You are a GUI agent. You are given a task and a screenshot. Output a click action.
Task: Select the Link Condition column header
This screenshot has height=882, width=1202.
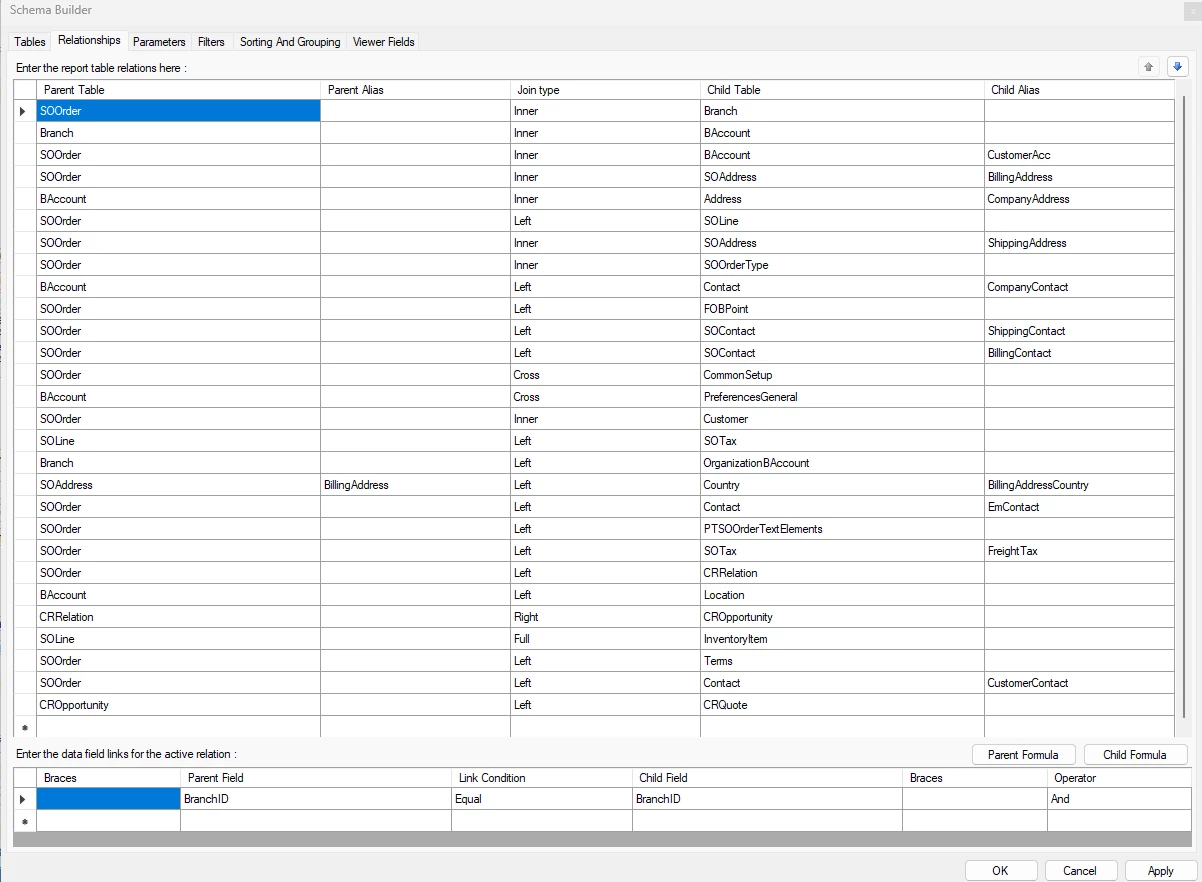coord(541,778)
